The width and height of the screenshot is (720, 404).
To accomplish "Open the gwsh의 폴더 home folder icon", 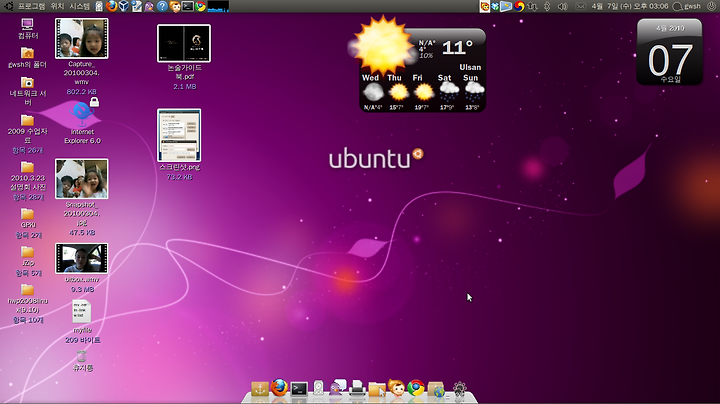I will pyautogui.click(x=28, y=58).
